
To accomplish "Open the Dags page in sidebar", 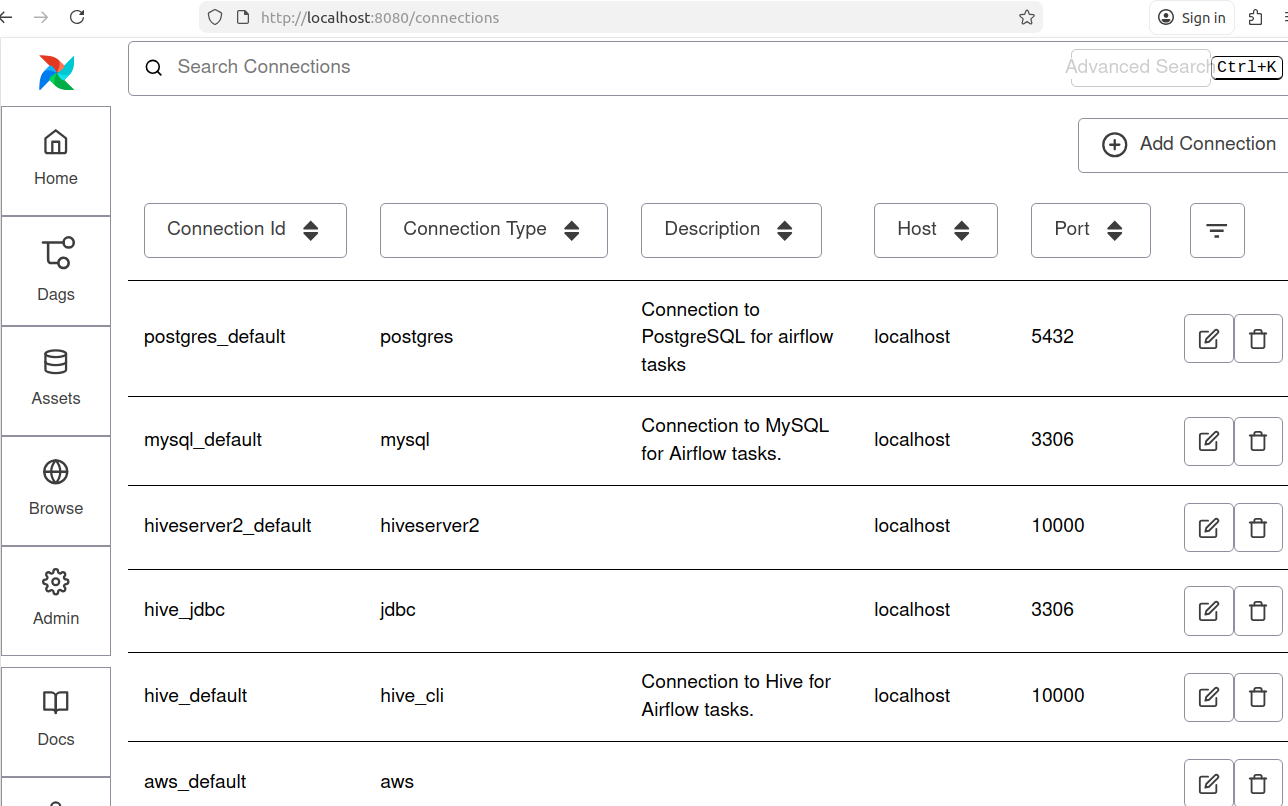I will pos(56,270).
